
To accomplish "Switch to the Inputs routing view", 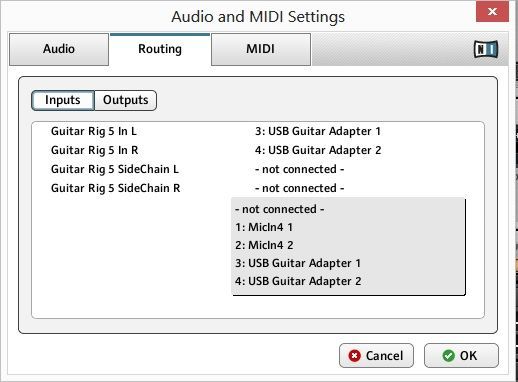I will pos(63,100).
